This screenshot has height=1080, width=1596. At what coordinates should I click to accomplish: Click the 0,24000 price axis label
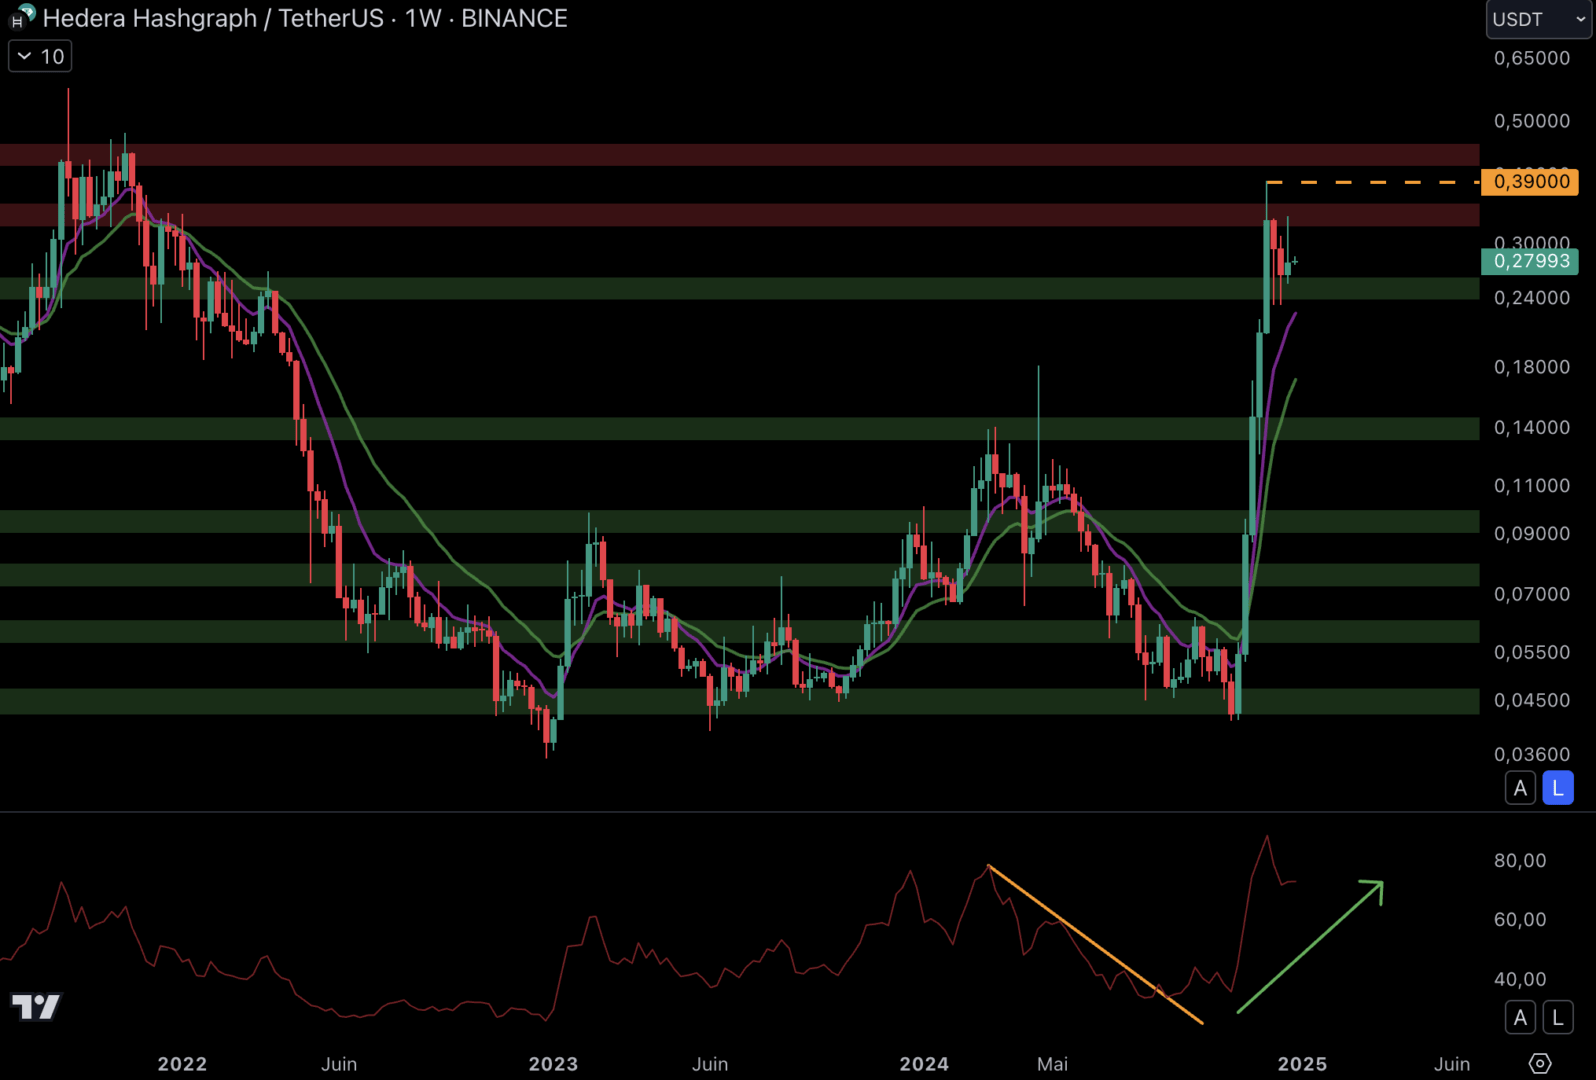click(1531, 298)
